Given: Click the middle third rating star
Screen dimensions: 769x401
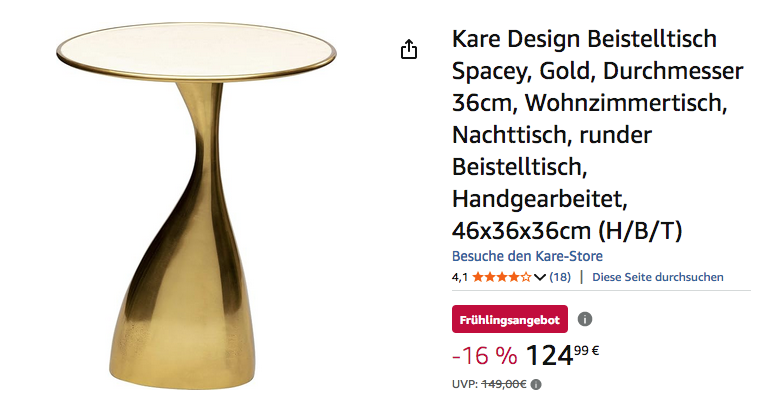Looking at the screenshot, I should (x=502, y=277).
